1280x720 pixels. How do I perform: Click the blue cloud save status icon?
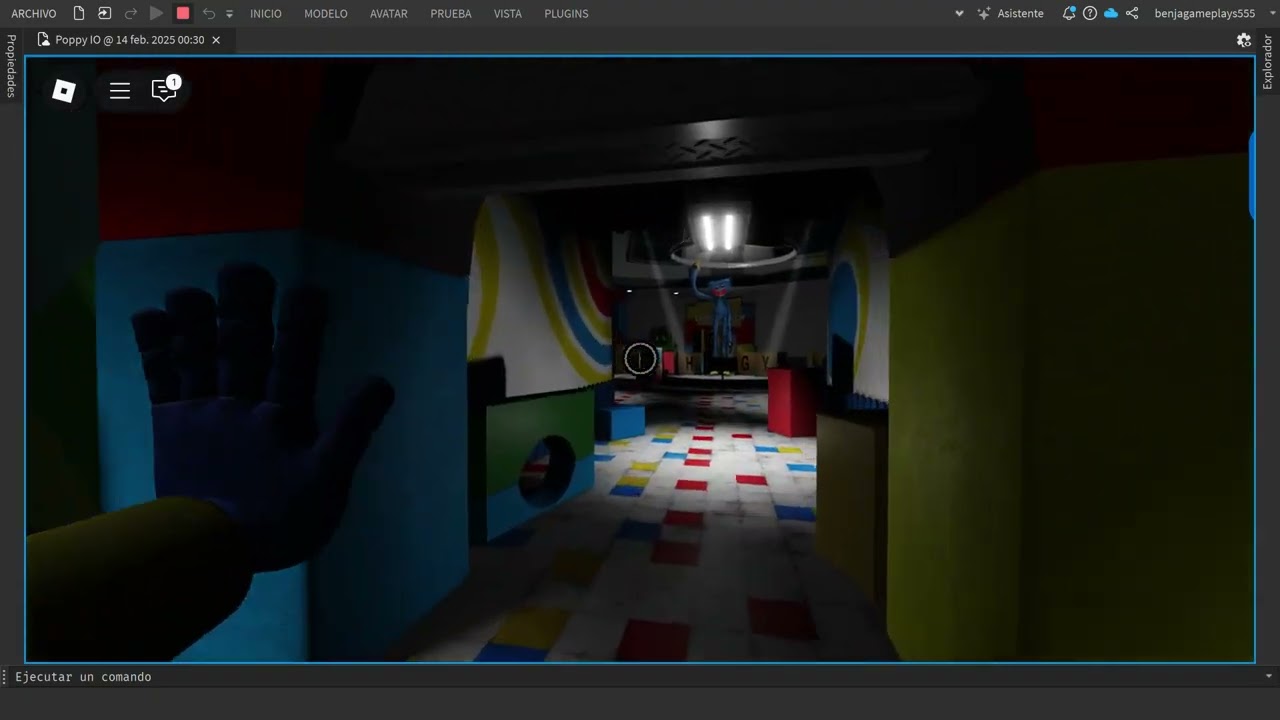click(x=1111, y=13)
